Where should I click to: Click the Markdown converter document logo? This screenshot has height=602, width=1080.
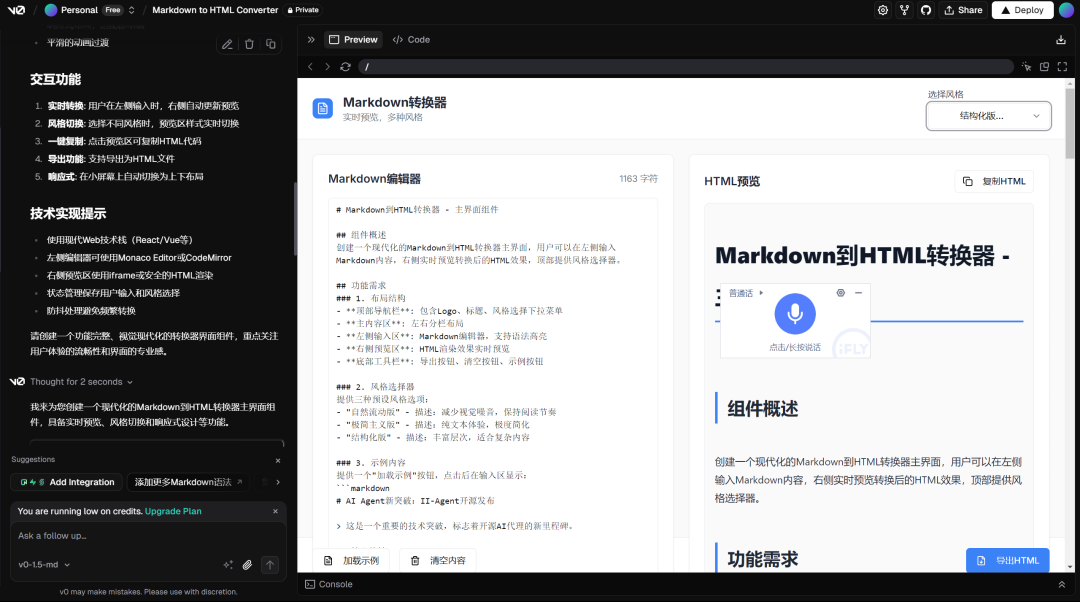click(322, 108)
